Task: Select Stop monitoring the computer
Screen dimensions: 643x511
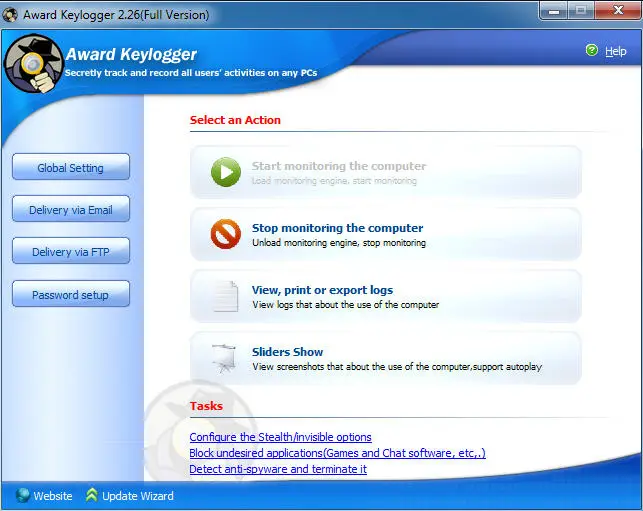Action: (x=386, y=234)
